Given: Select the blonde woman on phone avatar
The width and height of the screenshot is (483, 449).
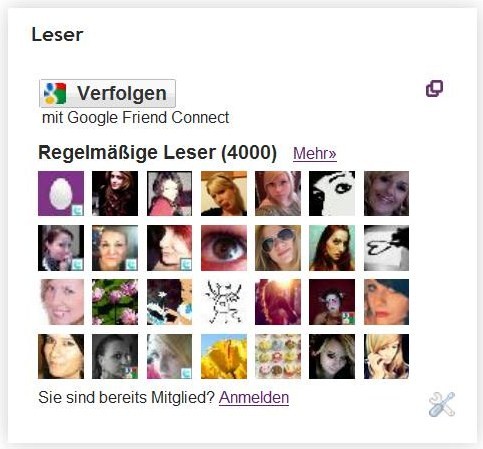Looking at the screenshot, I should (386, 356).
